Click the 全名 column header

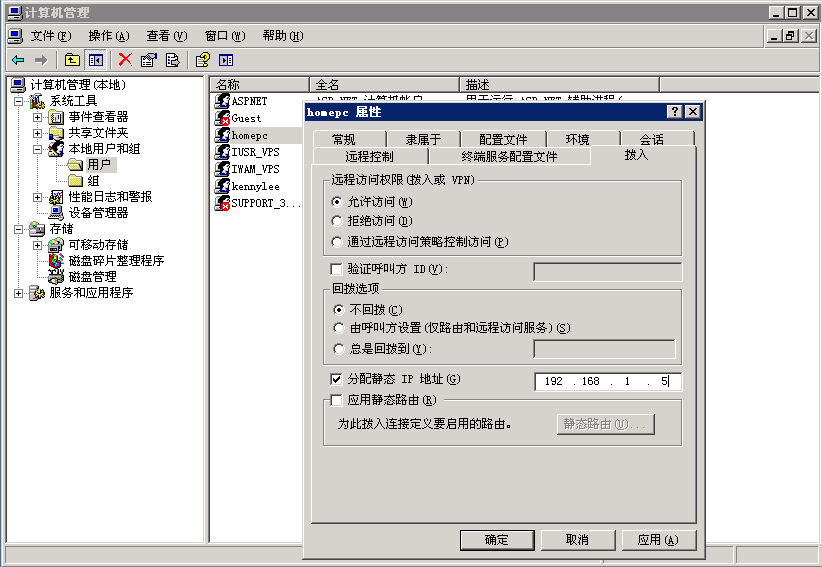[x=384, y=84]
